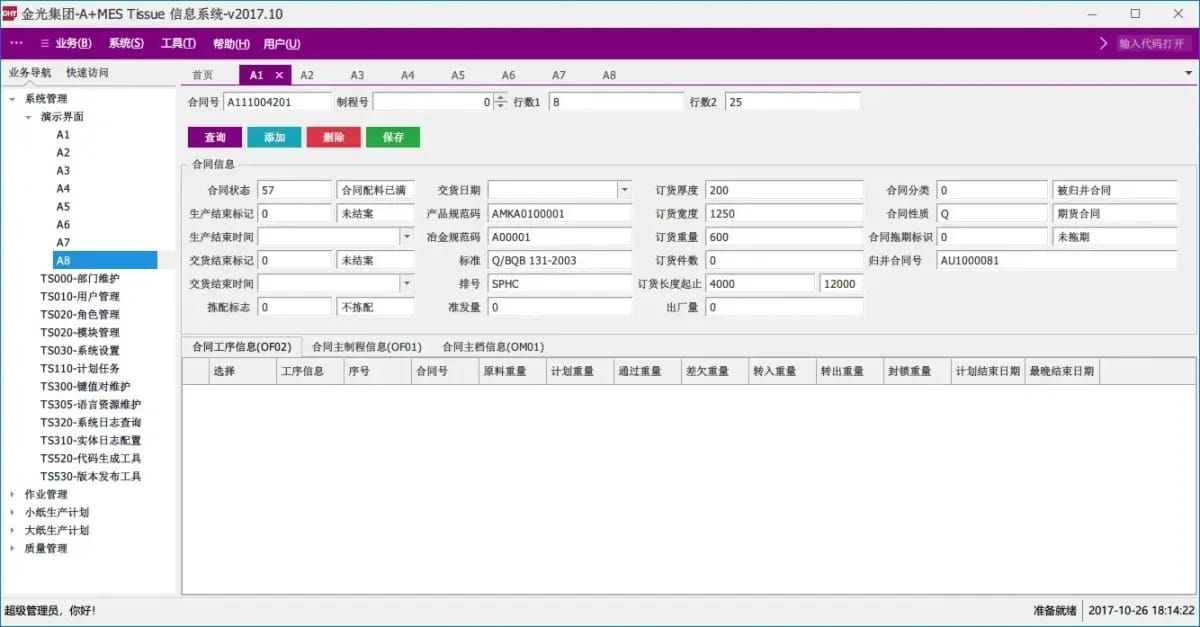Image resolution: width=1200 pixels, height=627 pixels.
Task: Open the tab list arrow at far right
Action: (1188, 73)
